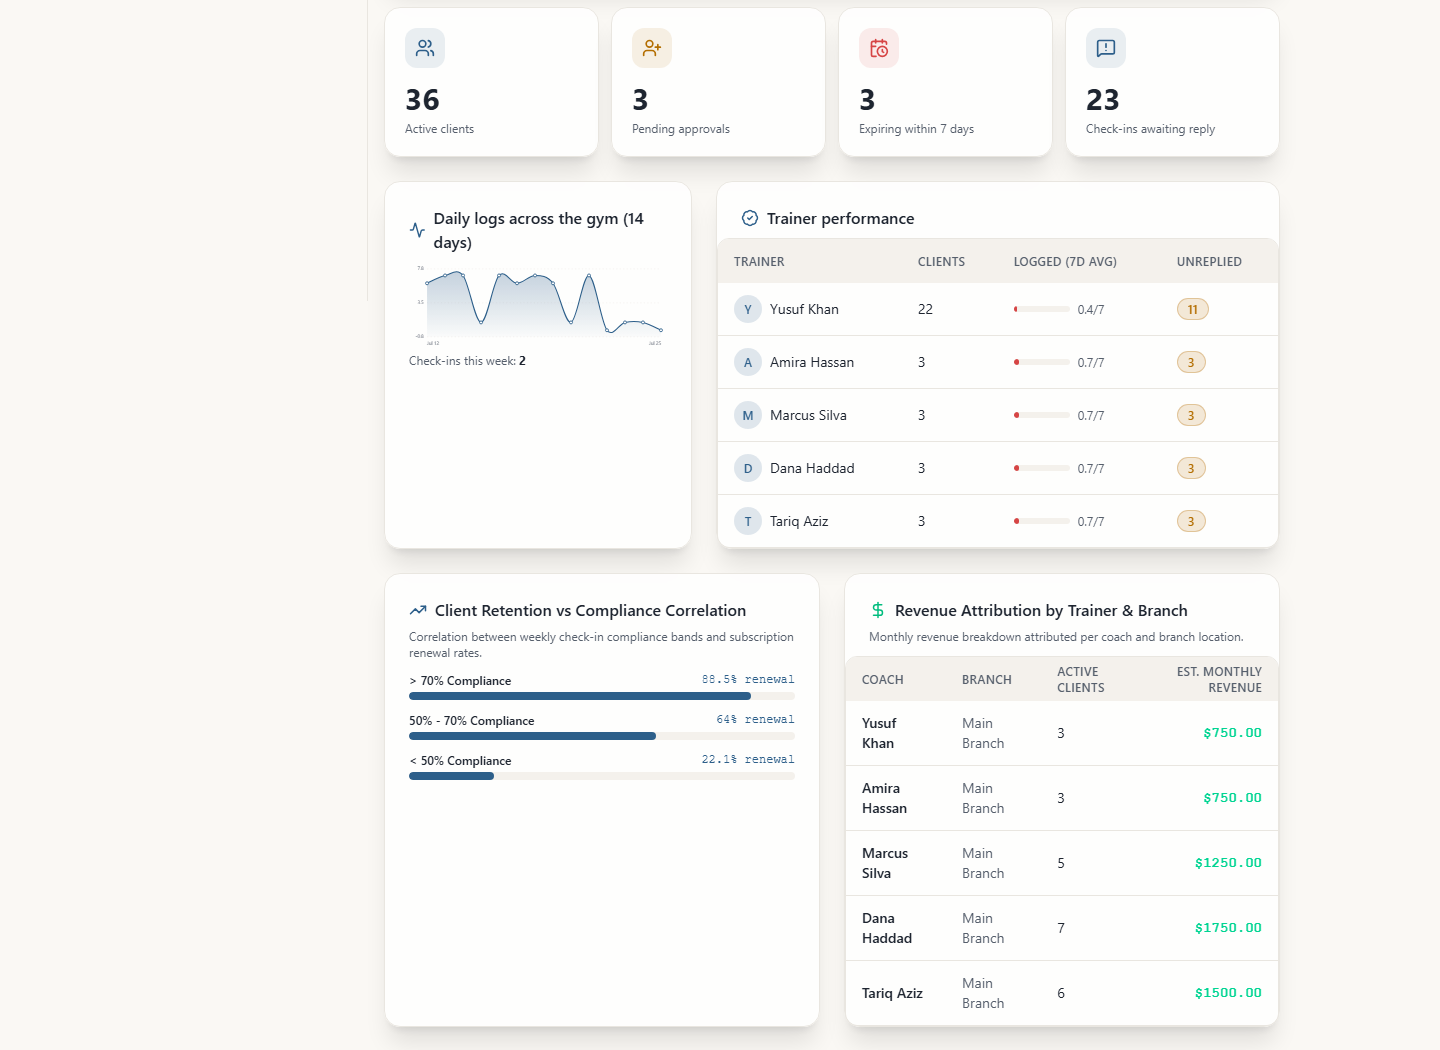Image resolution: width=1440 pixels, height=1050 pixels.
Task: Click Amira Hassan in the revenue table
Action: 884,798
